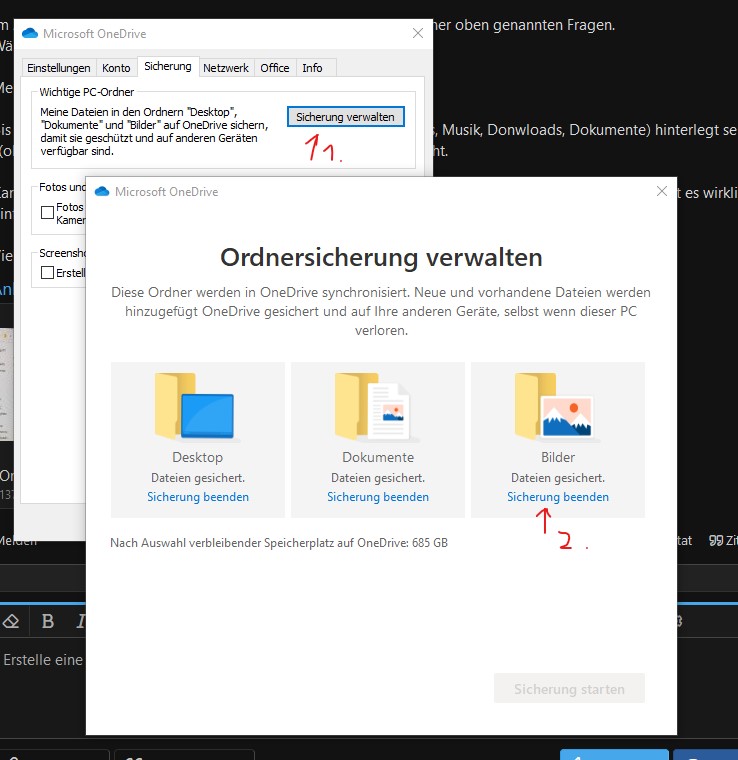Image resolution: width=738 pixels, height=760 pixels.
Task: Click the Sicherung starten button
Action: click(x=569, y=688)
